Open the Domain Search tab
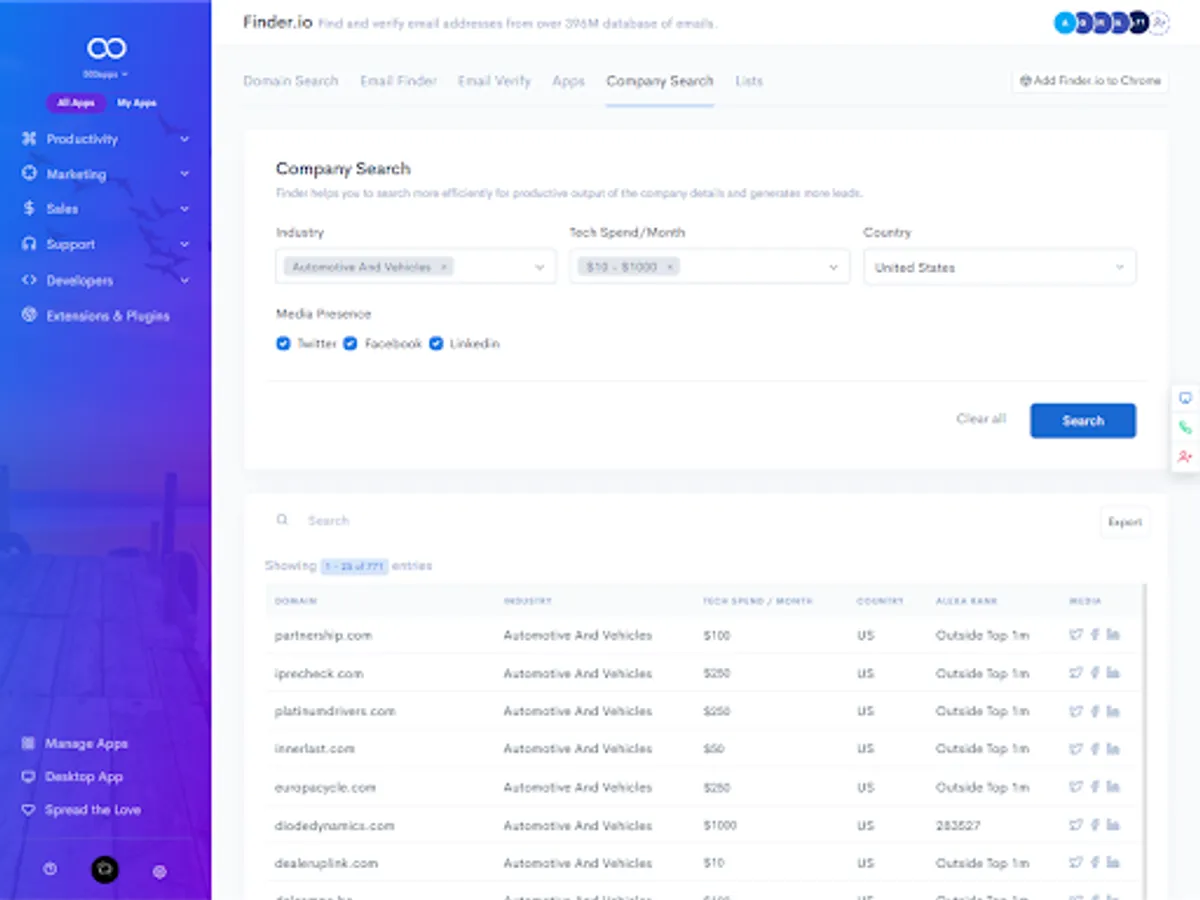The width and height of the screenshot is (1200, 900). pos(291,81)
